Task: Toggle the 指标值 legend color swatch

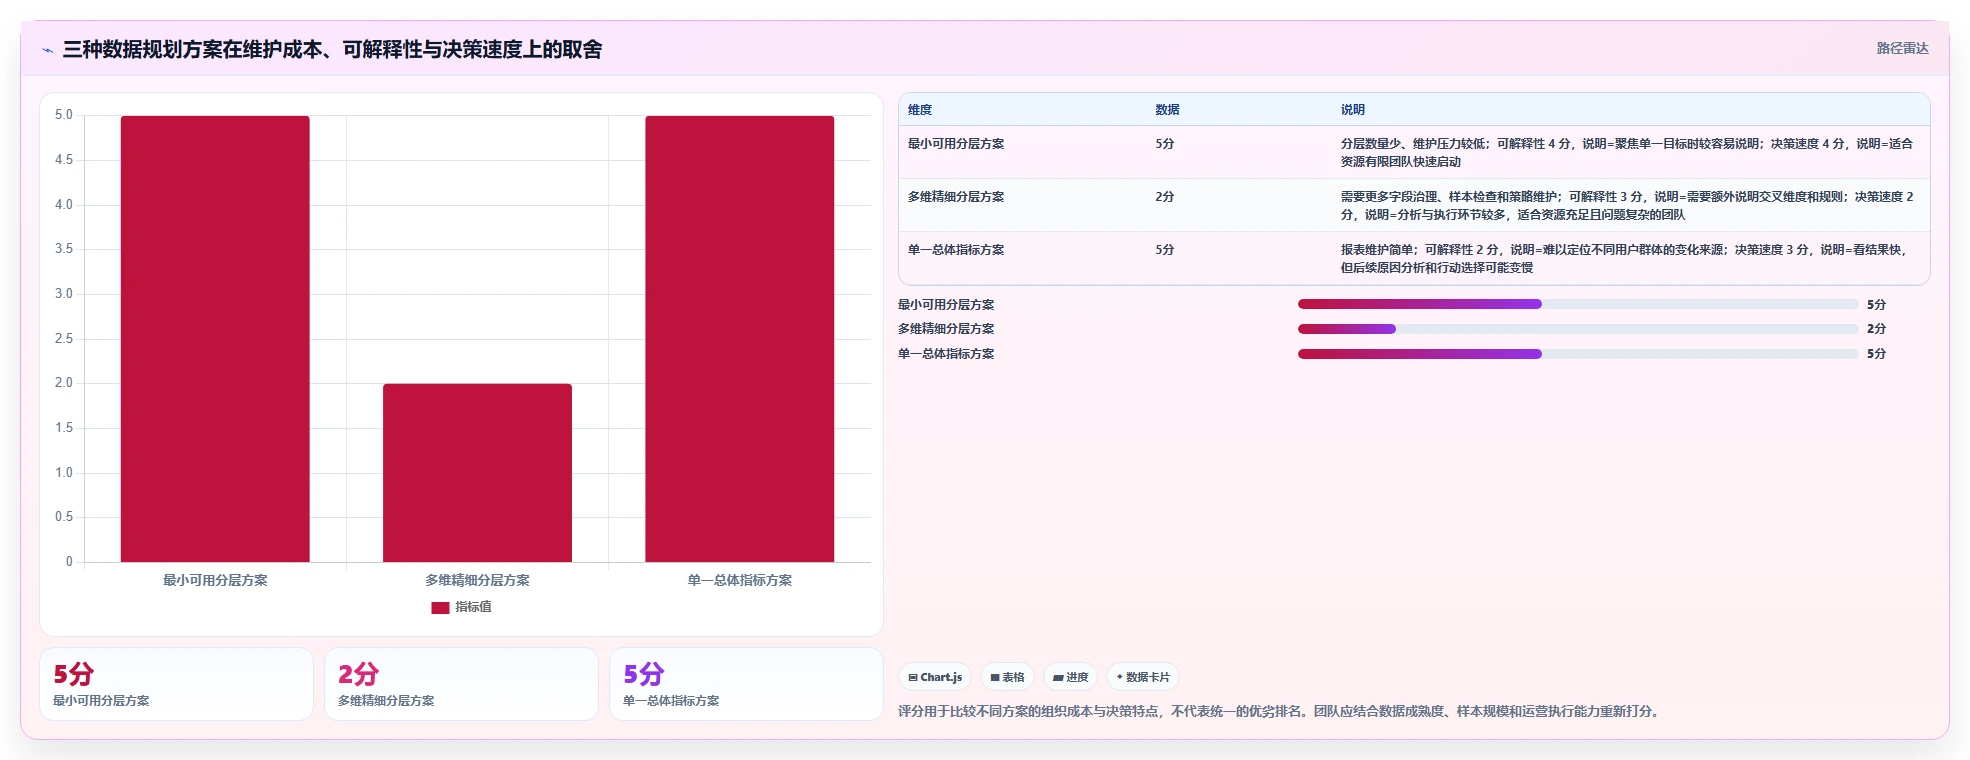Action: (440, 607)
